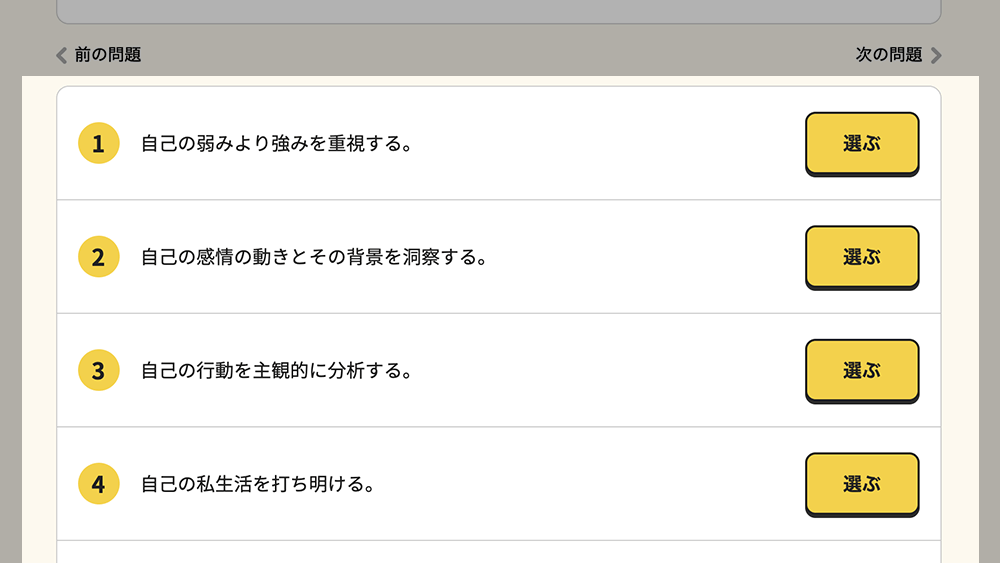Select the yellow number 3 badge
The width and height of the screenshot is (1000, 563).
coord(98,370)
